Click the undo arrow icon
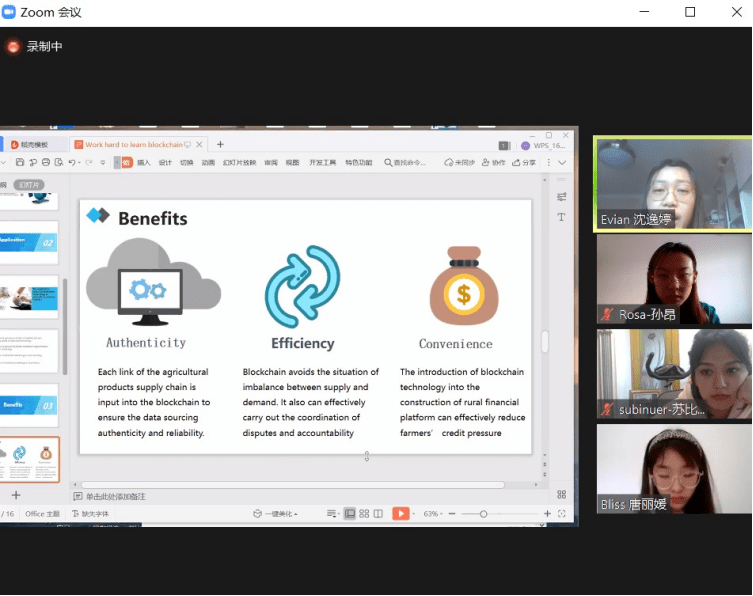This screenshot has height=596, width=753. (72, 162)
